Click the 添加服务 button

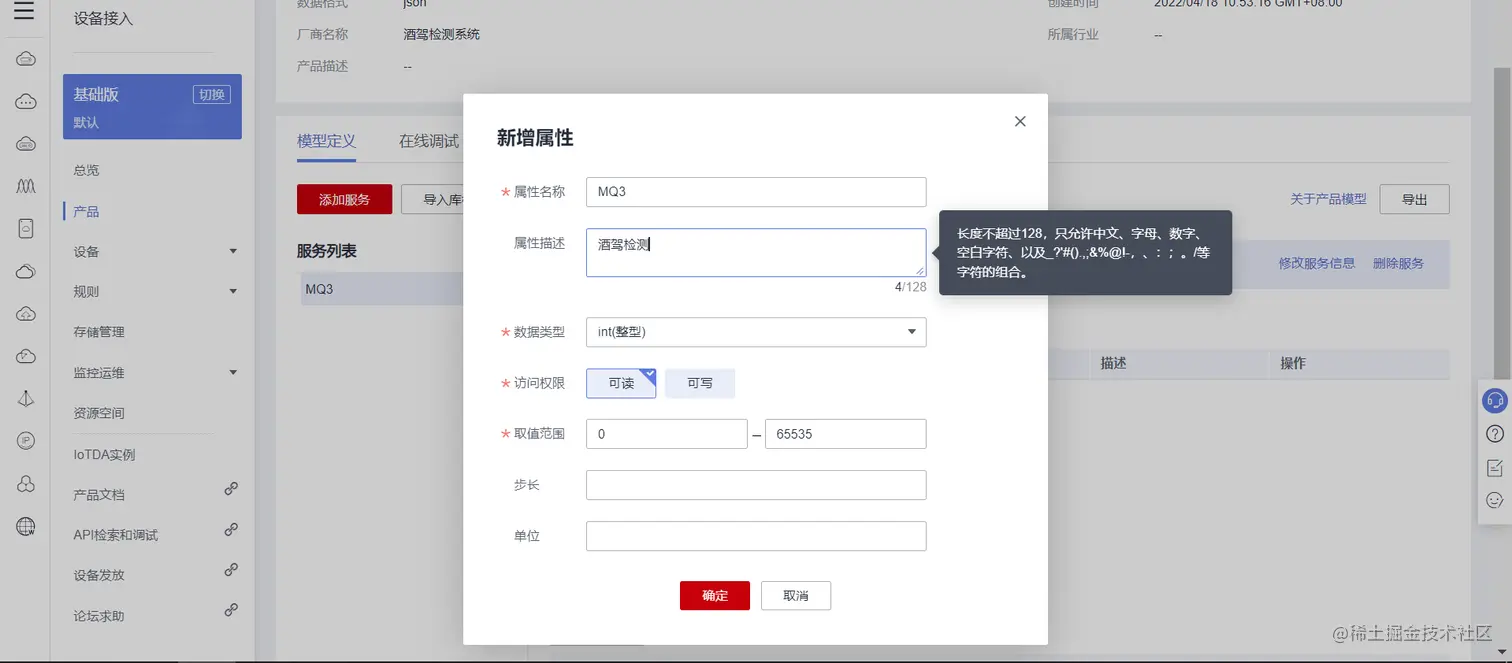click(344, 199)
